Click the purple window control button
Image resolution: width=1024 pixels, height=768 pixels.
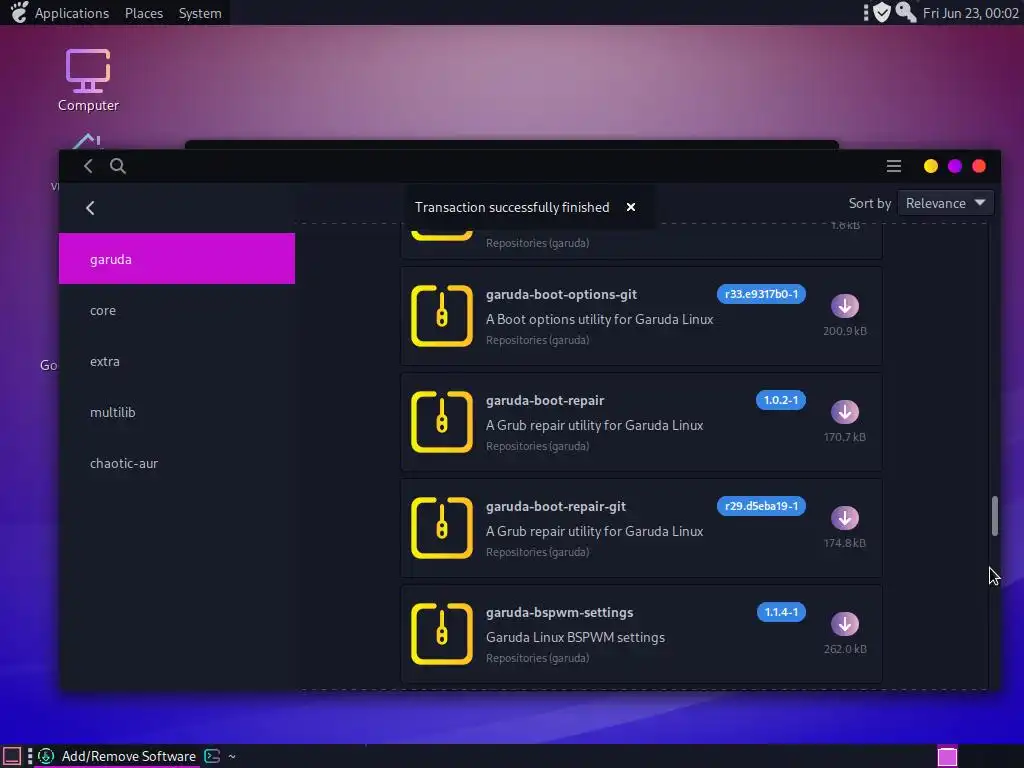click(955, 166)
